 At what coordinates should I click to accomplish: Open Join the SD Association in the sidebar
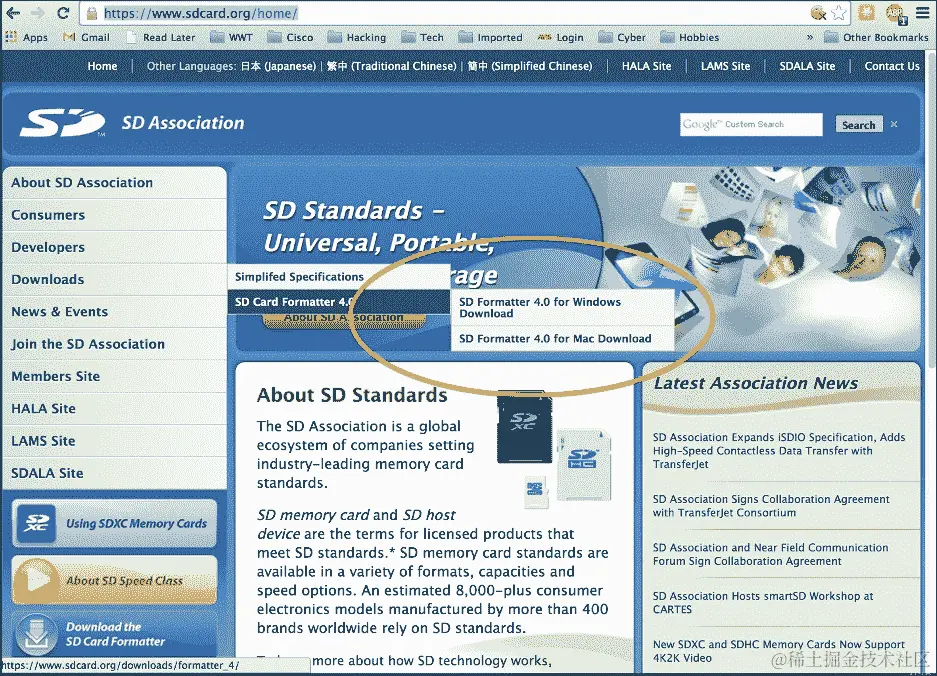pyautogui.click(x=115, y=344)
